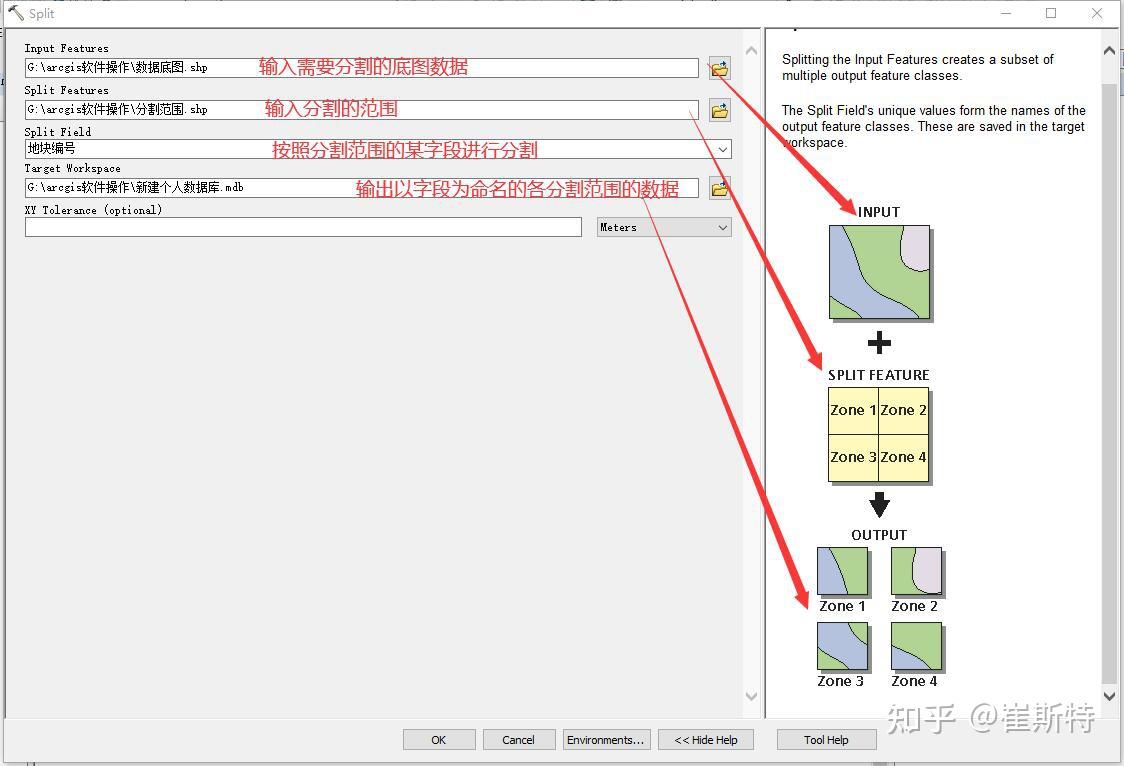Click the hammer tool icon in the title bar

pyautogui.click(x=14, y=14)
